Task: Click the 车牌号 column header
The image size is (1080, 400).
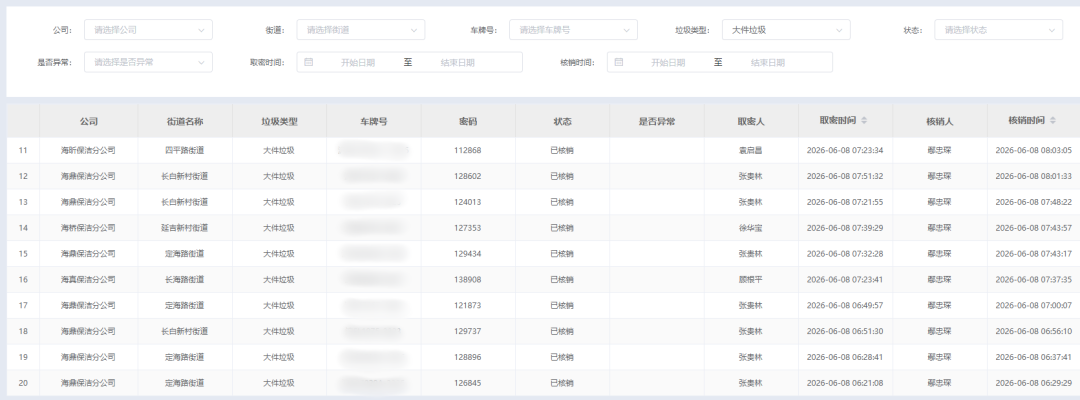Action: 373,121
